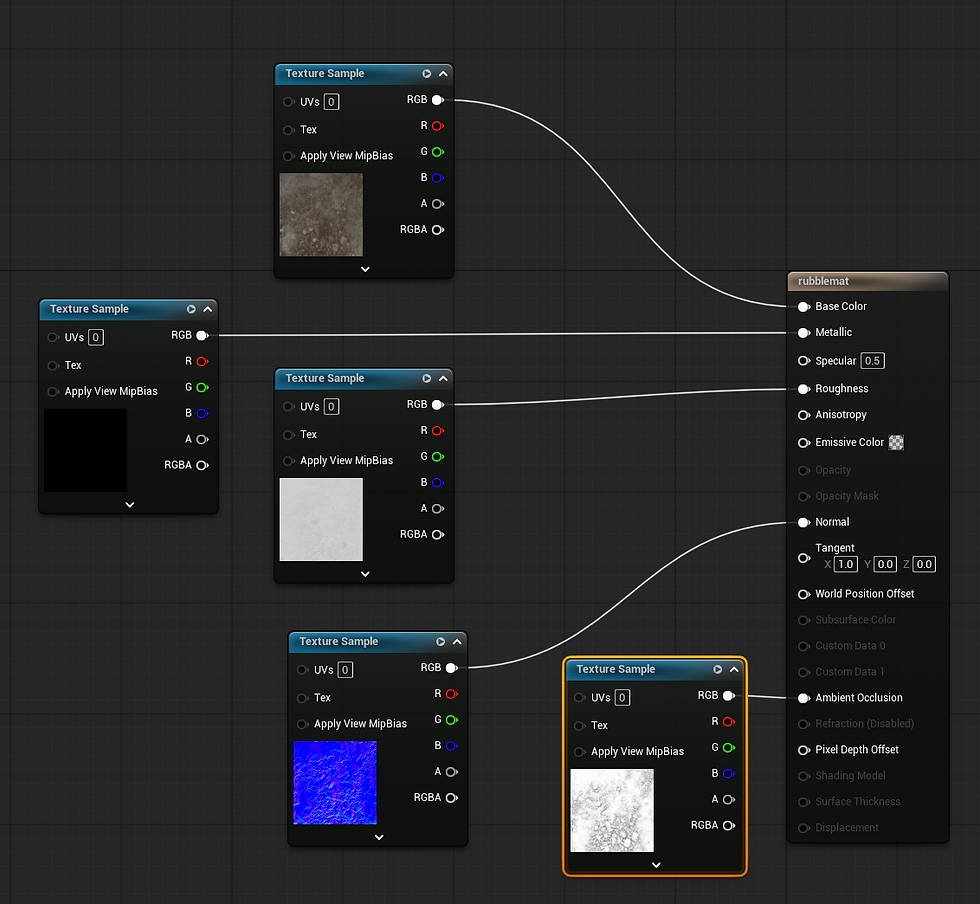Click the Tangent X value field showing 1.0
Image resolution: width=980 pixels, height=904 pixels.
pyautogui.click(x=846, y=565)
